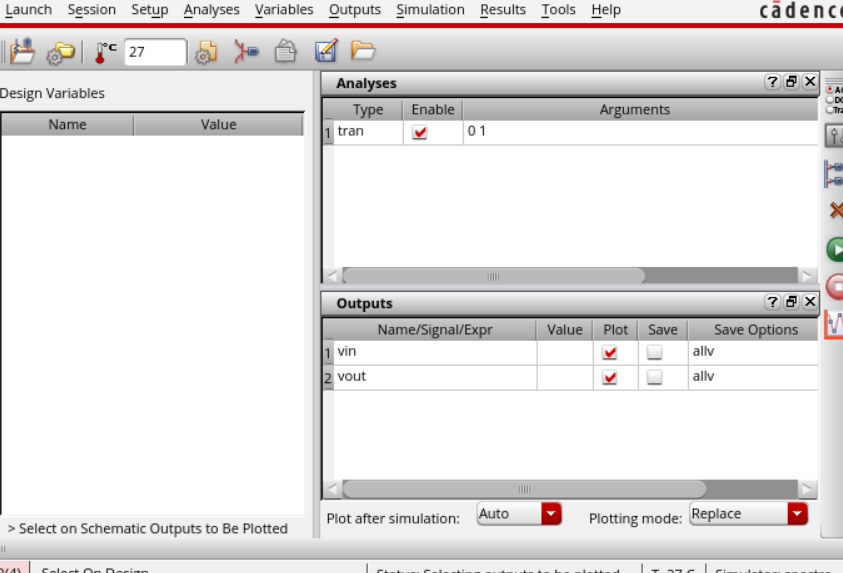
Task: Click Outputs panel scroll right arrow
Action: (x=806, y=489)
